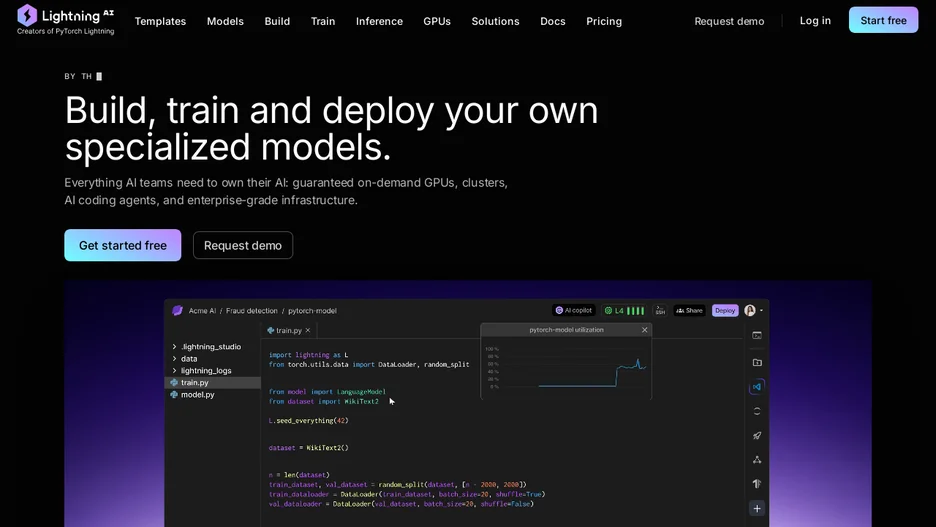Click the plus icon in studio sidebar
The image size is (936, 527).
tap(757, 508)
